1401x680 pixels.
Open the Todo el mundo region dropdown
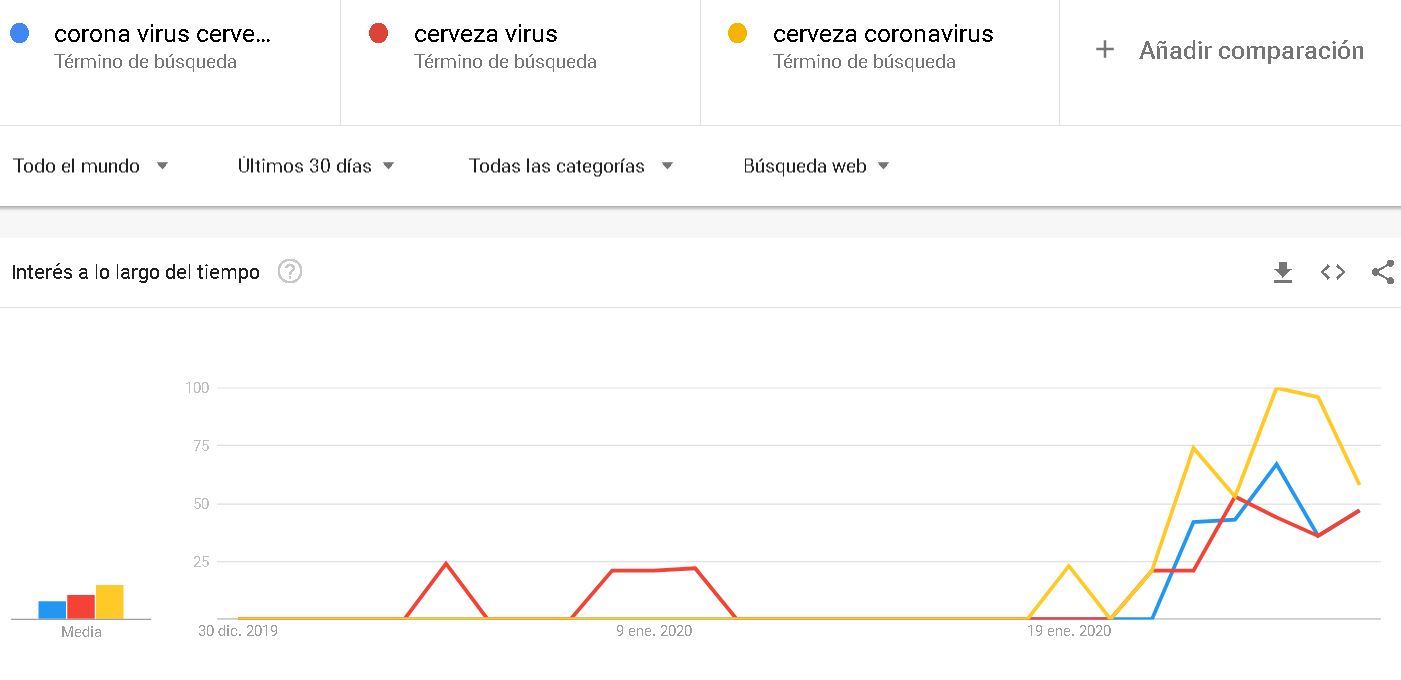tap(90, 166)
